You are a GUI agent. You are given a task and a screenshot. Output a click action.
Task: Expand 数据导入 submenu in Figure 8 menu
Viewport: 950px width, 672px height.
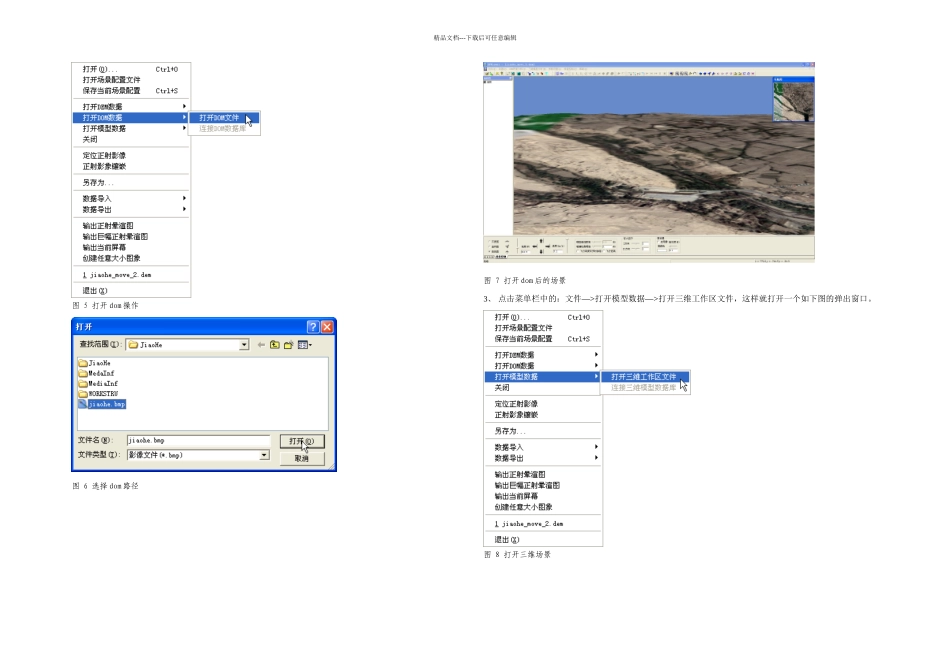tap(542, 447)
